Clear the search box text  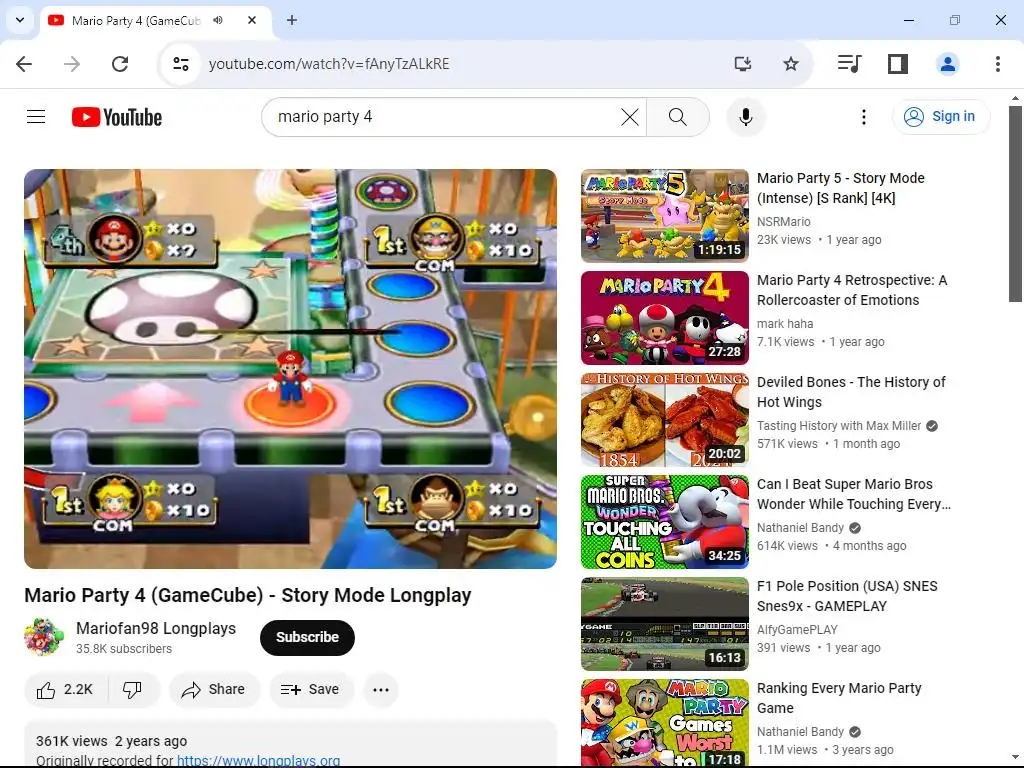(x=630, y=117)
